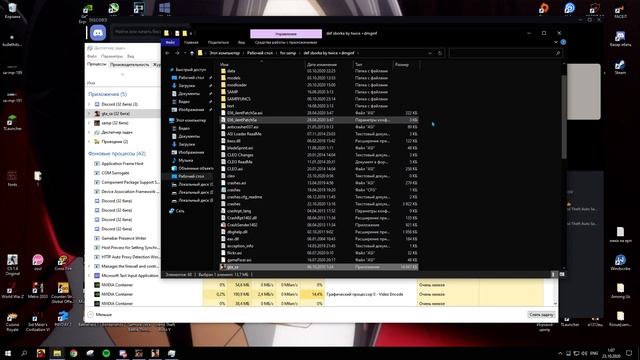640x360 pixels.
Task: Expand gta_sa (32 бита) in Task Manager
Action: (x=89, y=114)
